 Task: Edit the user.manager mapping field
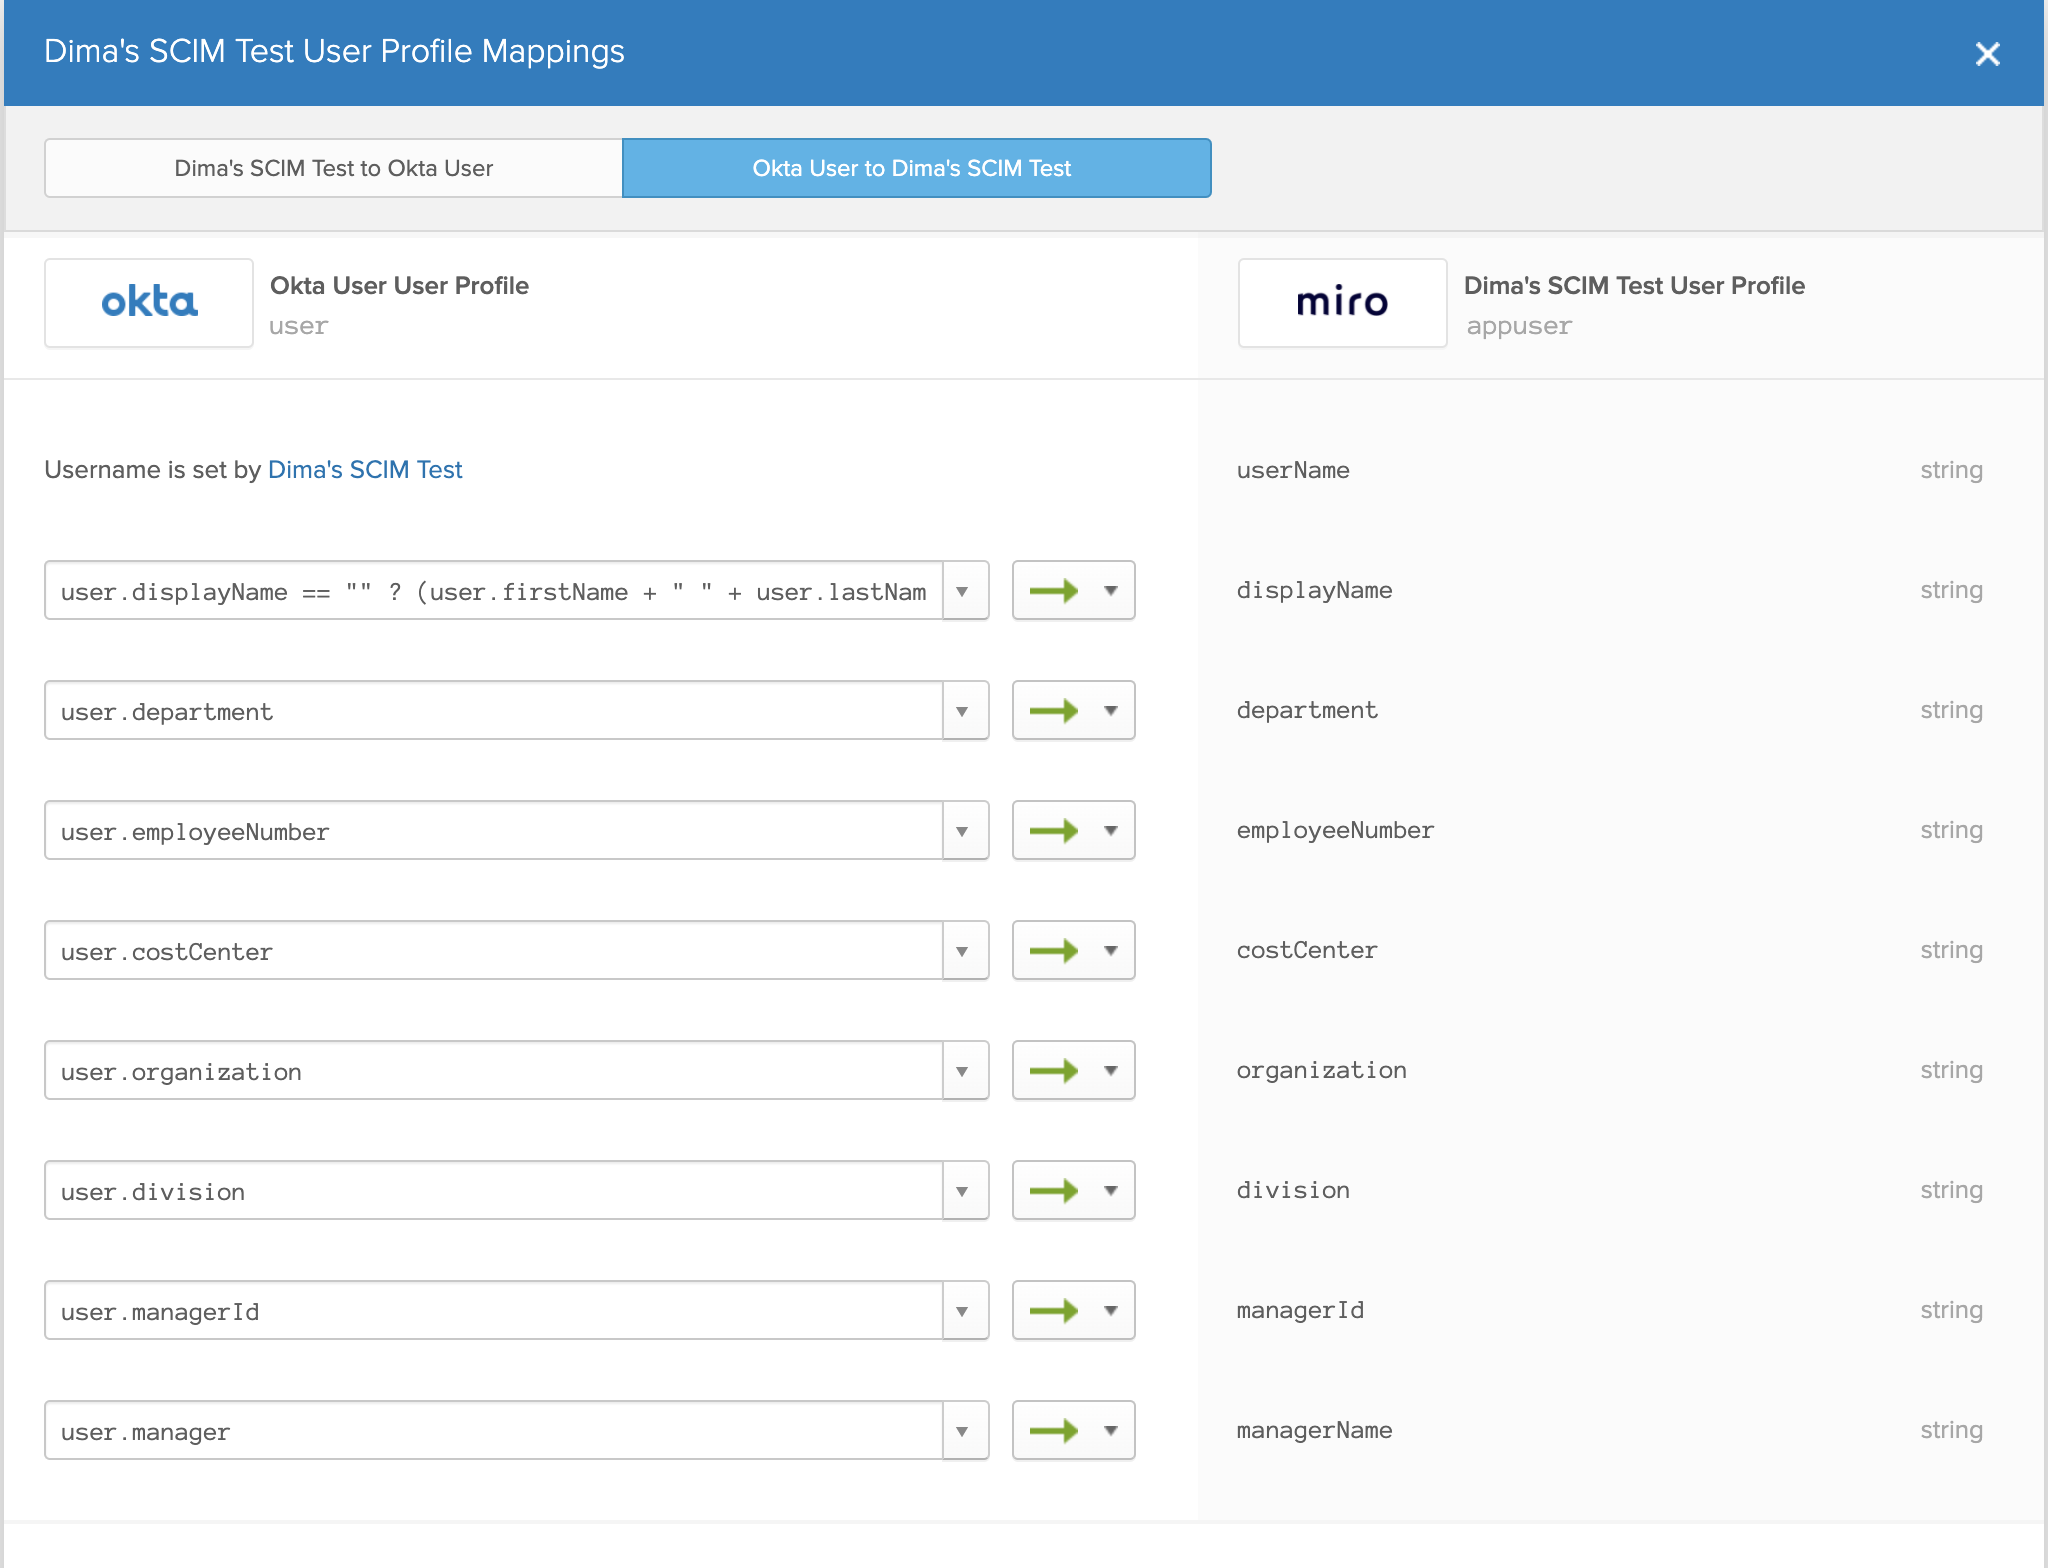[x=494, y=1431]
